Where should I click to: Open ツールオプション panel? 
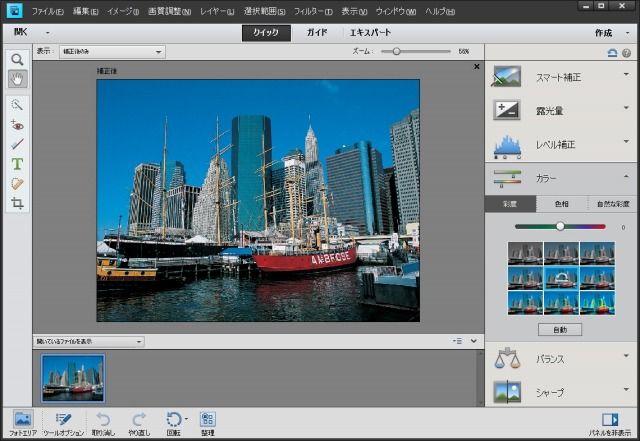tap(63, 423)
